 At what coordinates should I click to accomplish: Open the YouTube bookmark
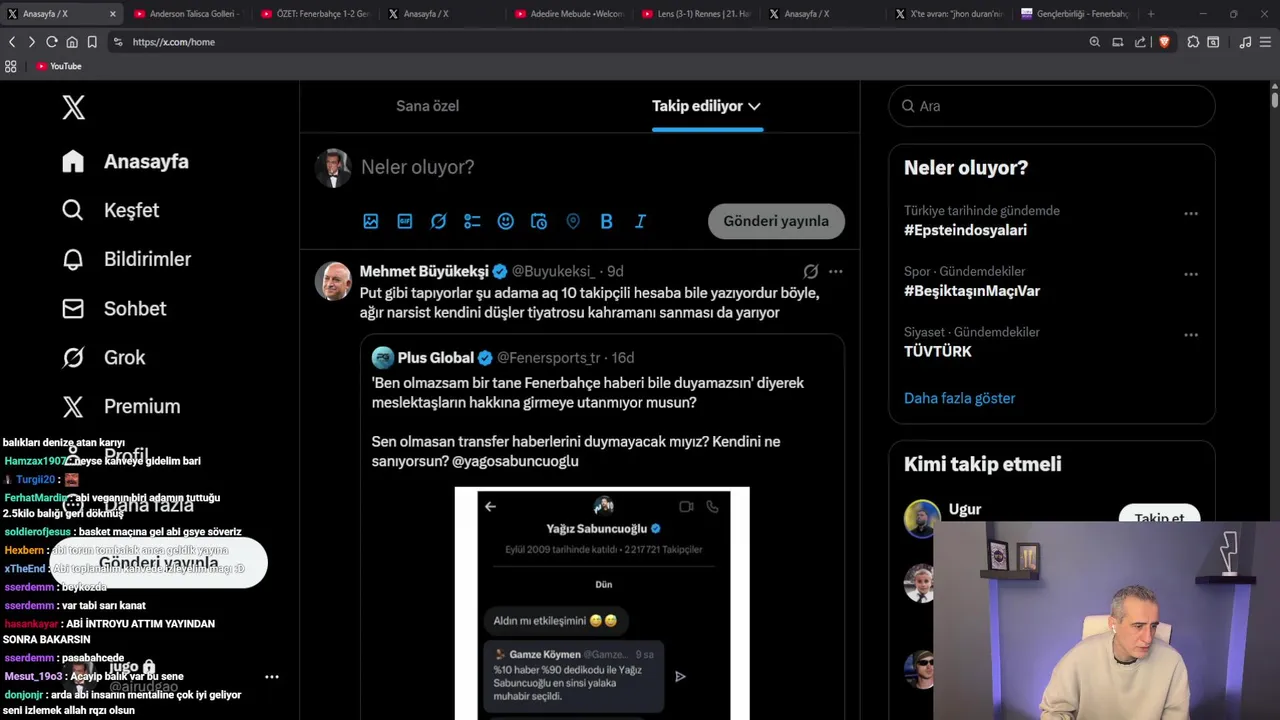tap(59, 66)
